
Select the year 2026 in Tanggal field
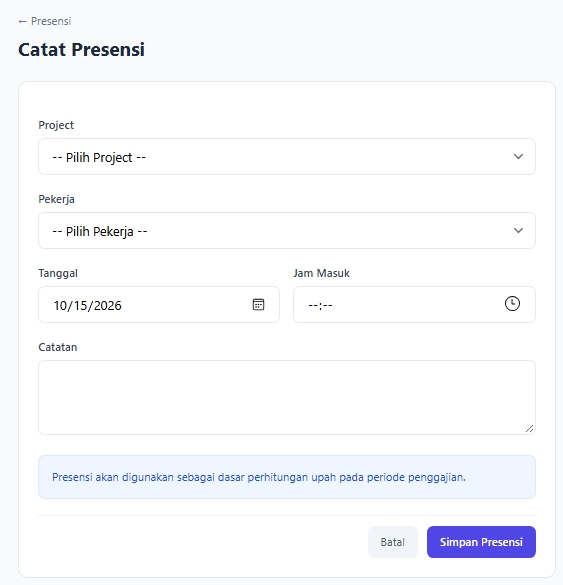tap(107, 306)
